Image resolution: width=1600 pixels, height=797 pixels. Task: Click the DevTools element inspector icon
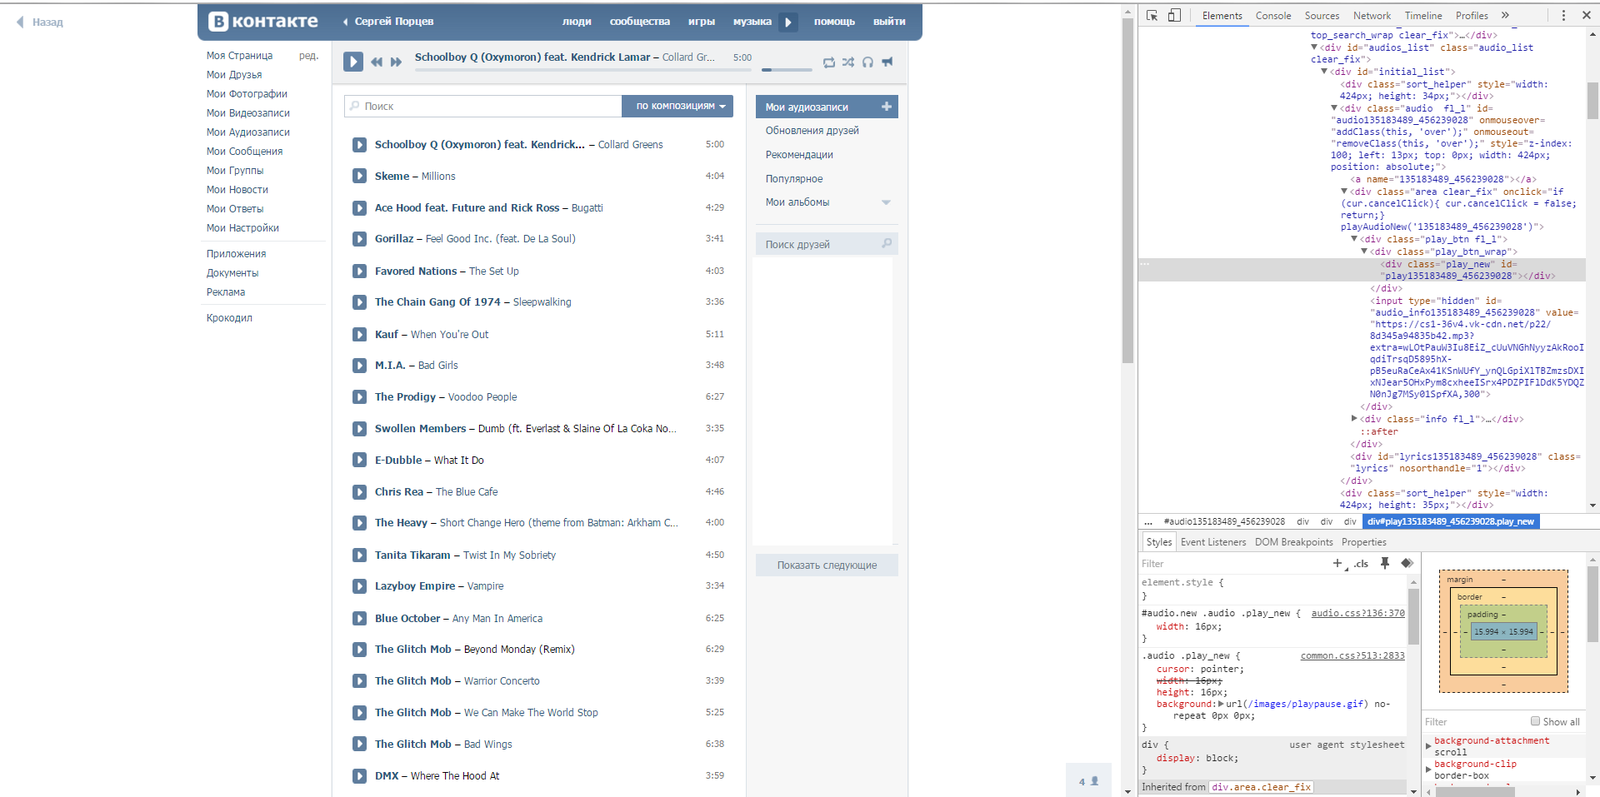click(x=1152, y=15)
